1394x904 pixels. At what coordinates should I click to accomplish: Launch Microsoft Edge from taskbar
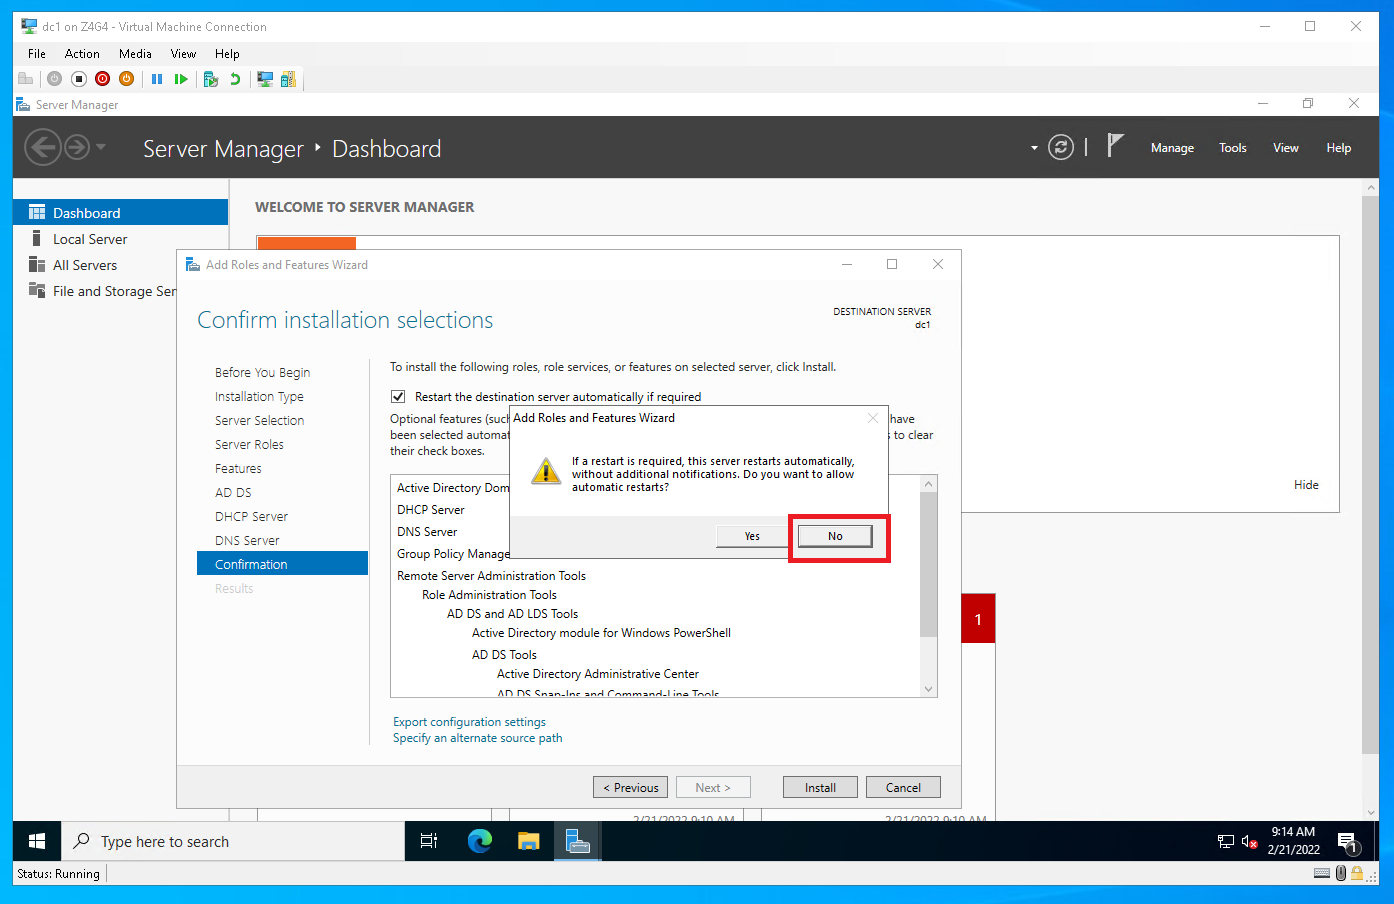tap(480, 842)
